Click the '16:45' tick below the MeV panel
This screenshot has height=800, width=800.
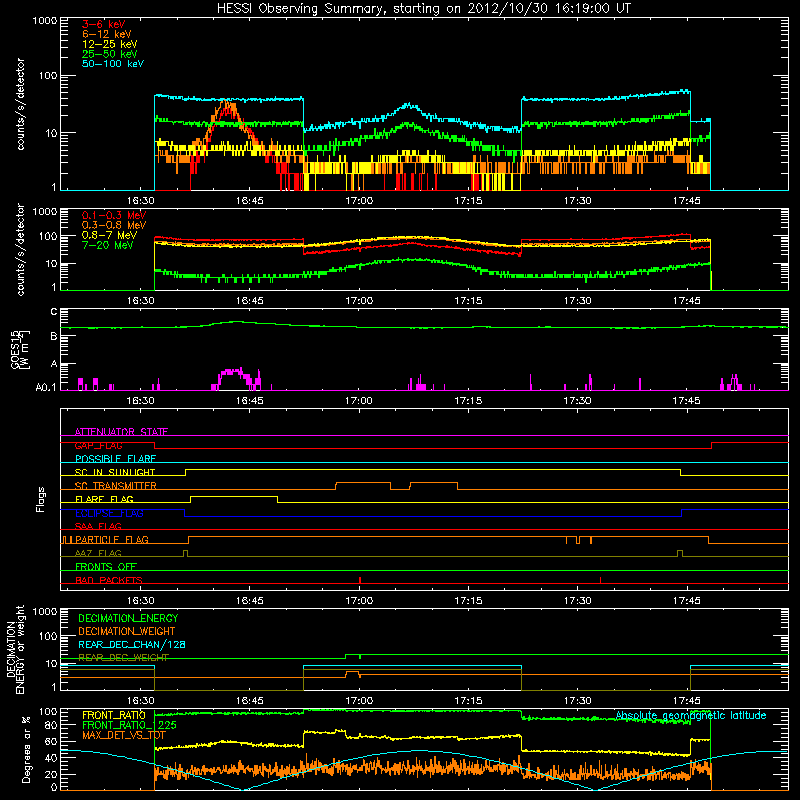pyautogui.click(x=249, y=301)
